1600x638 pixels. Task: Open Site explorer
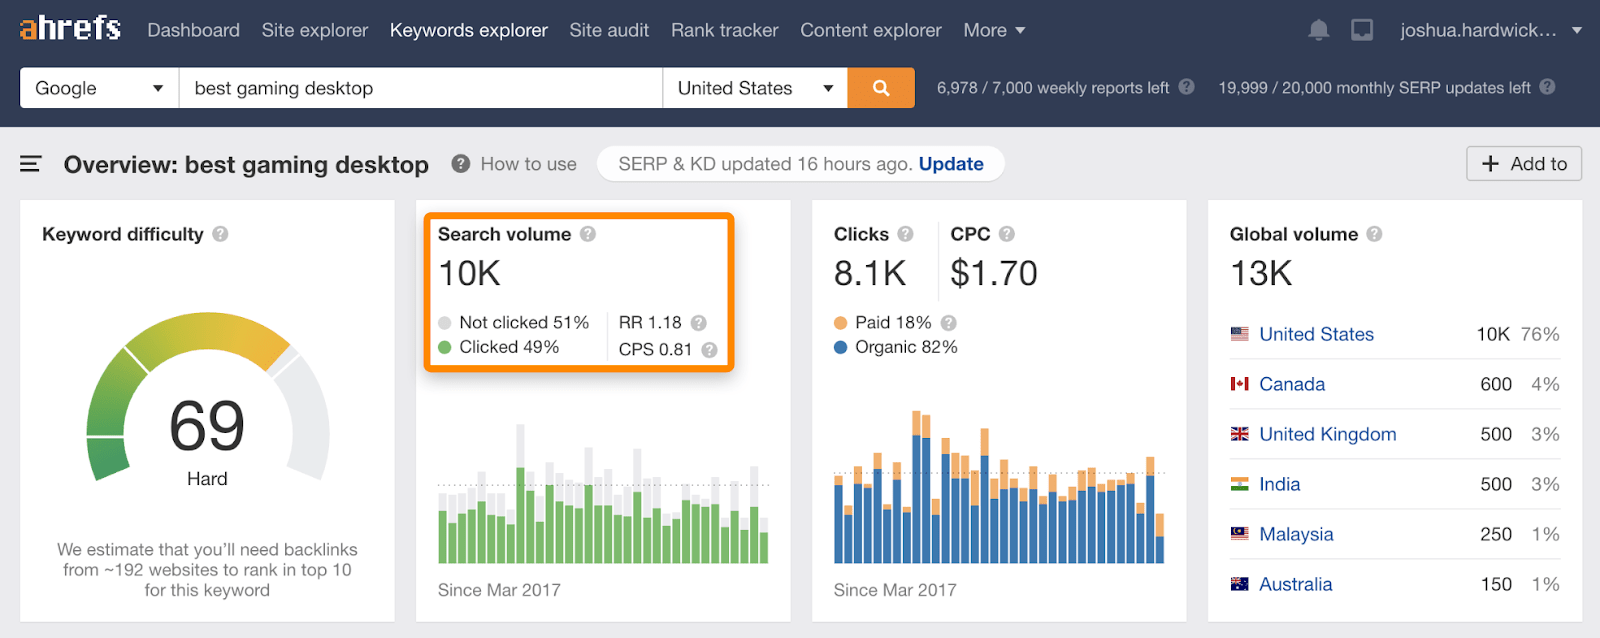315,30
